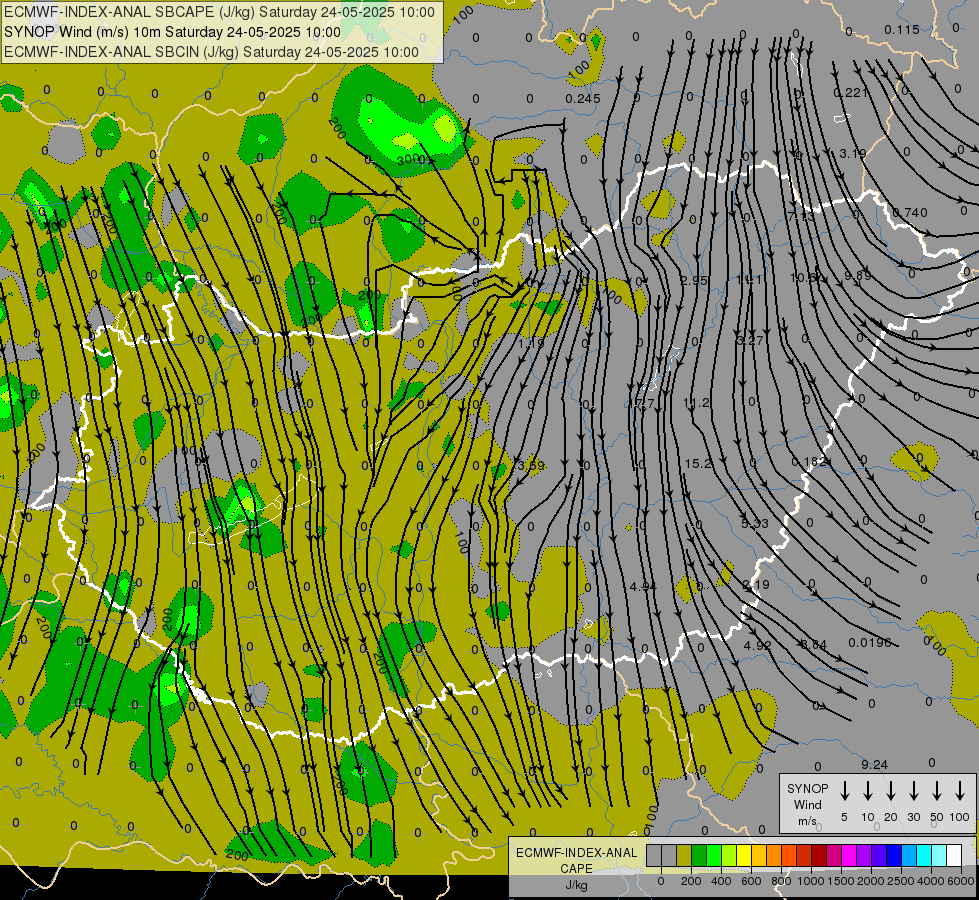Click the 50 m/s wind arrow in legend
The height and width of the screenshot is (900, 979).
tap(937, 791)
